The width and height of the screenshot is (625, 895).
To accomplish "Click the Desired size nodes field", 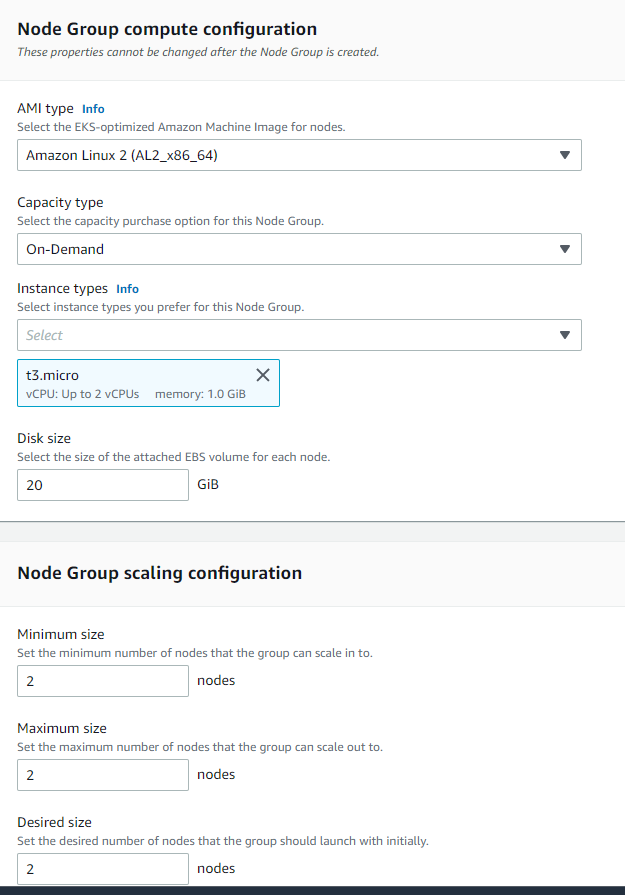I will click(x=103, y=869).
